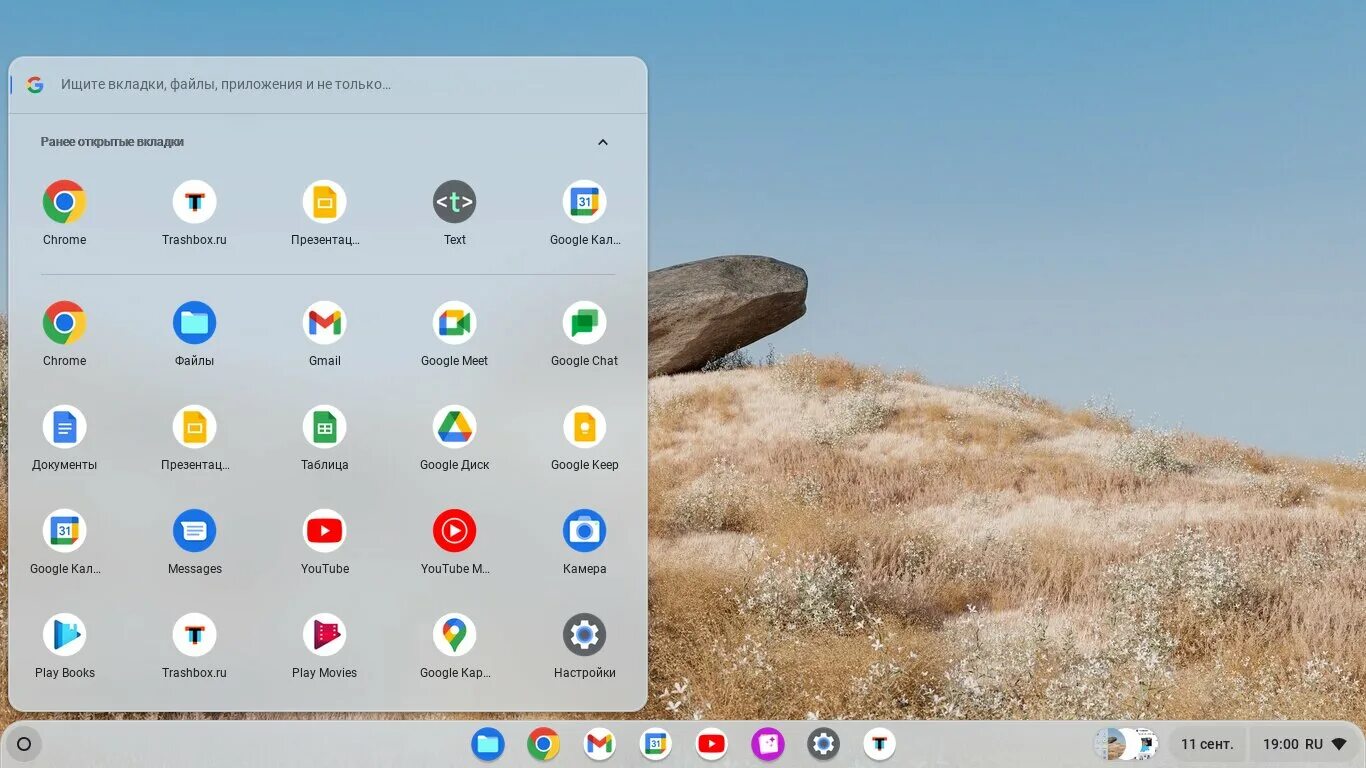Open Google Кар... maps app

click(x=454, y=645)
